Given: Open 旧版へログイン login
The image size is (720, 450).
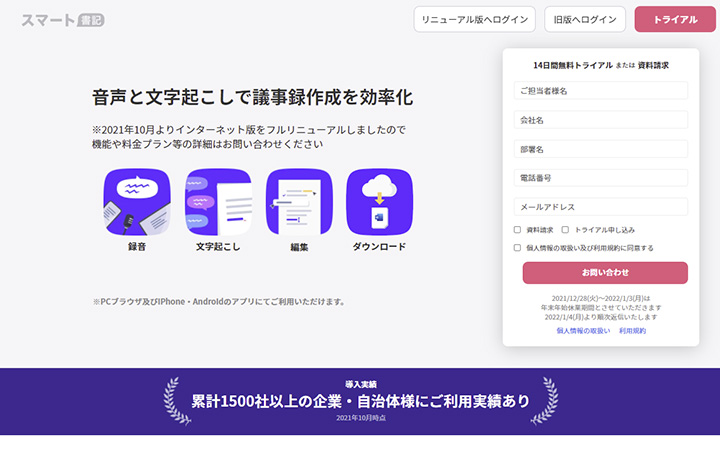Looking at the screenshot, I should click(585, 19).
